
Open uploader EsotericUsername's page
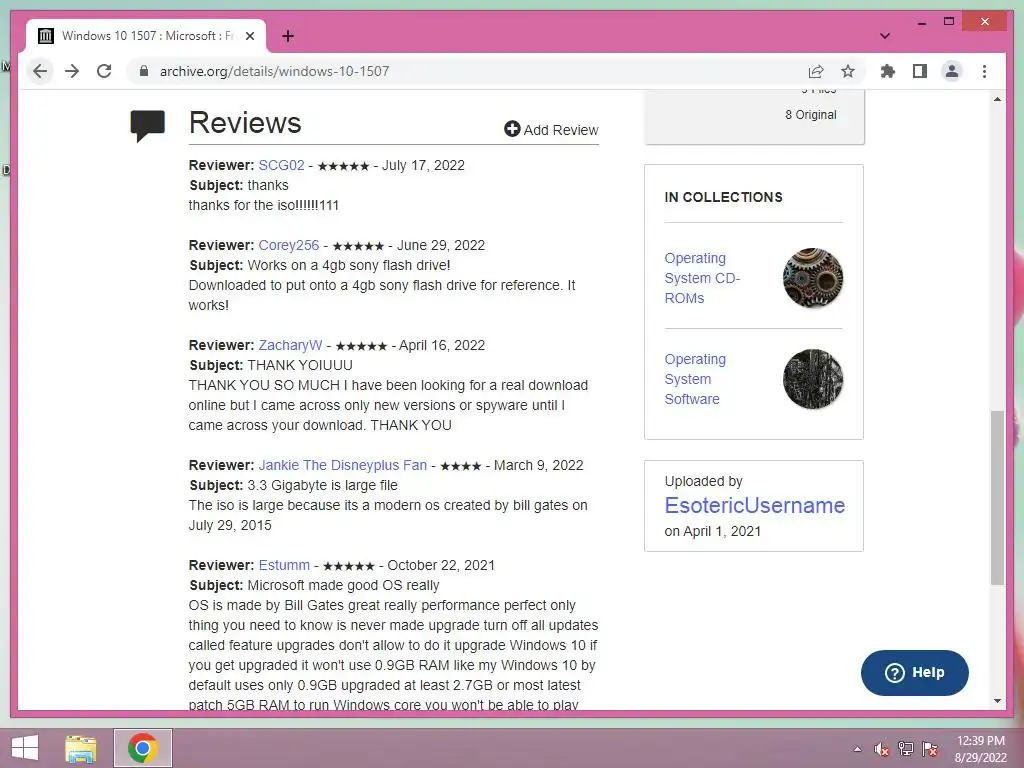tap(754, 505)
